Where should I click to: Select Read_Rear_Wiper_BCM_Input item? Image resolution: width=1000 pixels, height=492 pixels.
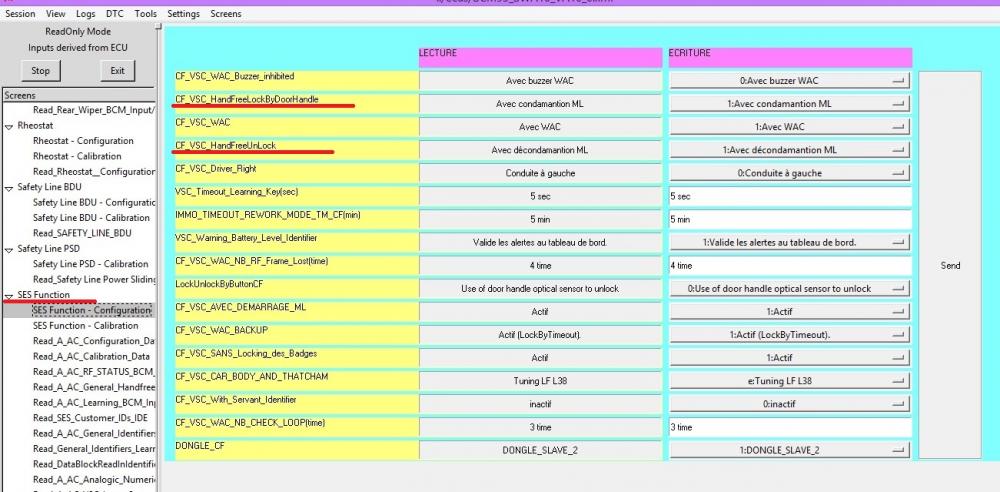pos(93,110)
